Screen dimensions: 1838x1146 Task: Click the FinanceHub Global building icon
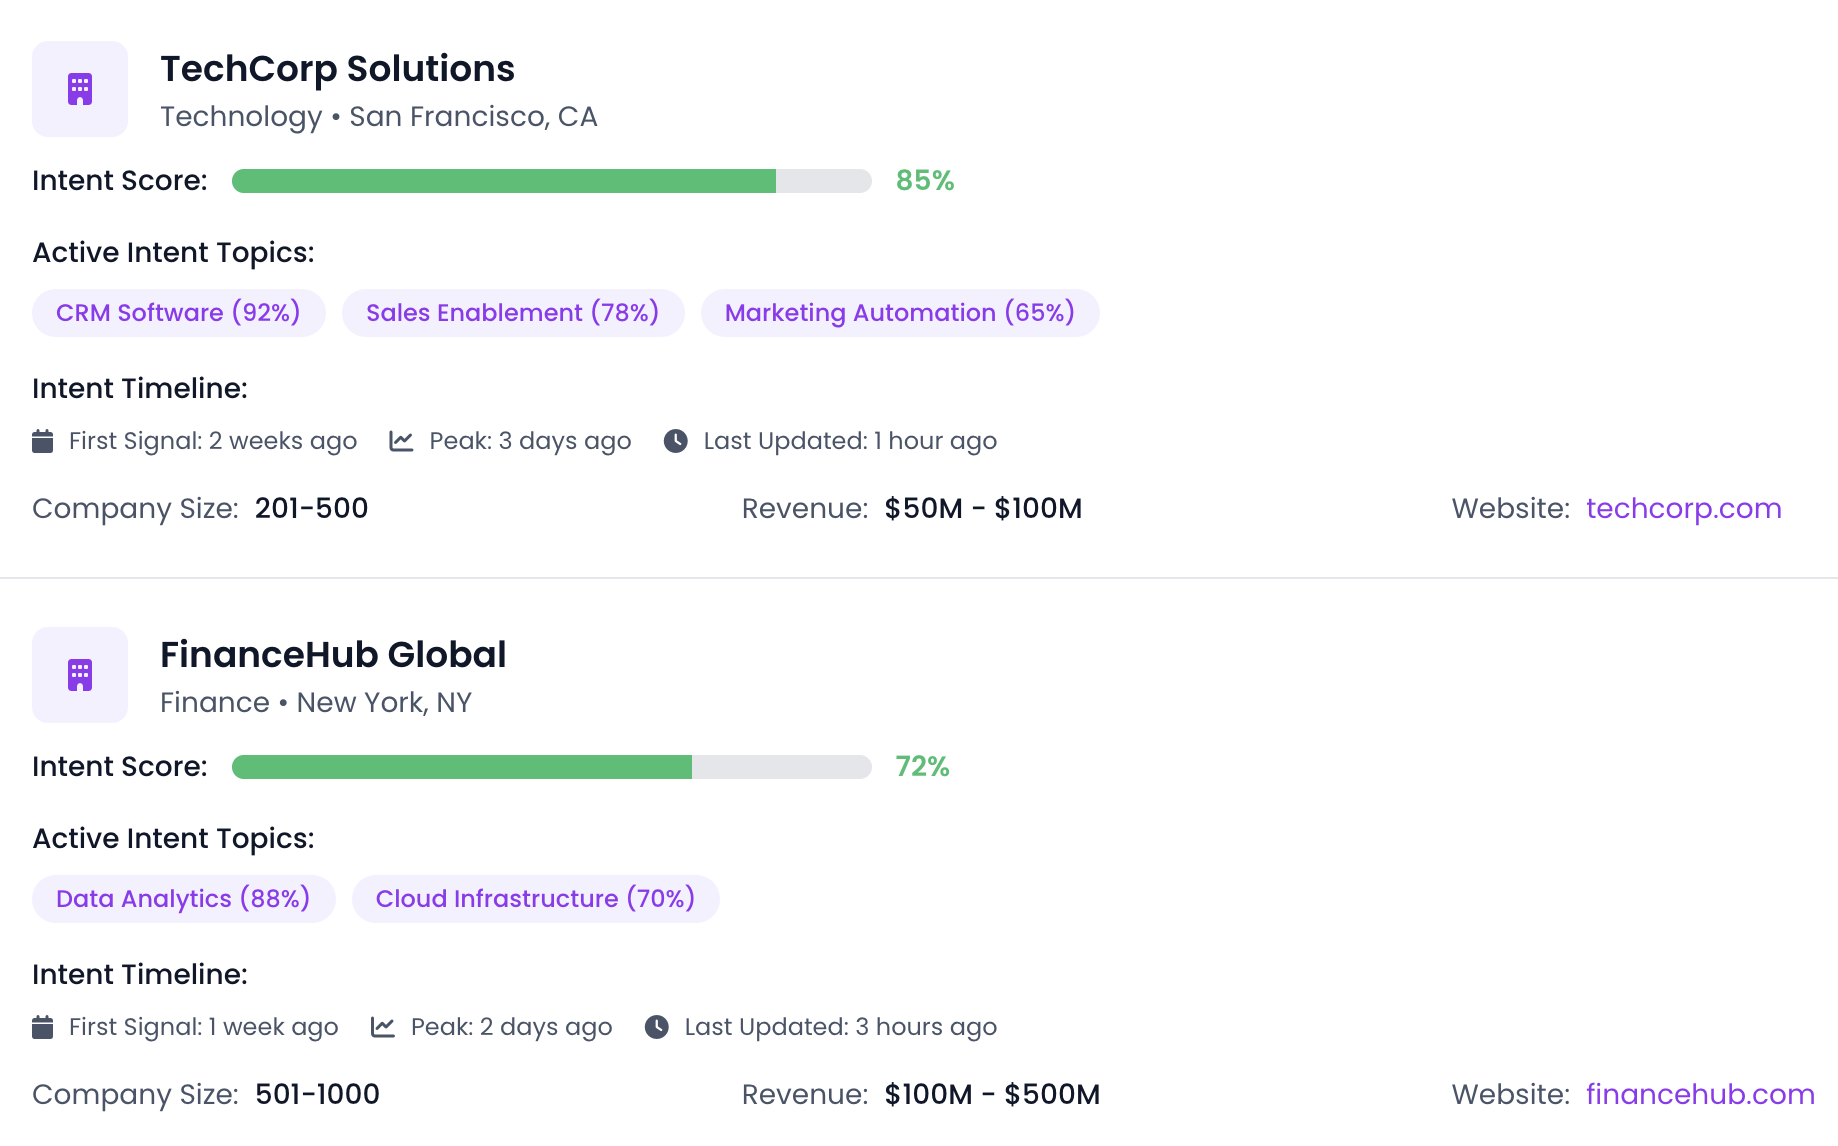coord(80,675)
